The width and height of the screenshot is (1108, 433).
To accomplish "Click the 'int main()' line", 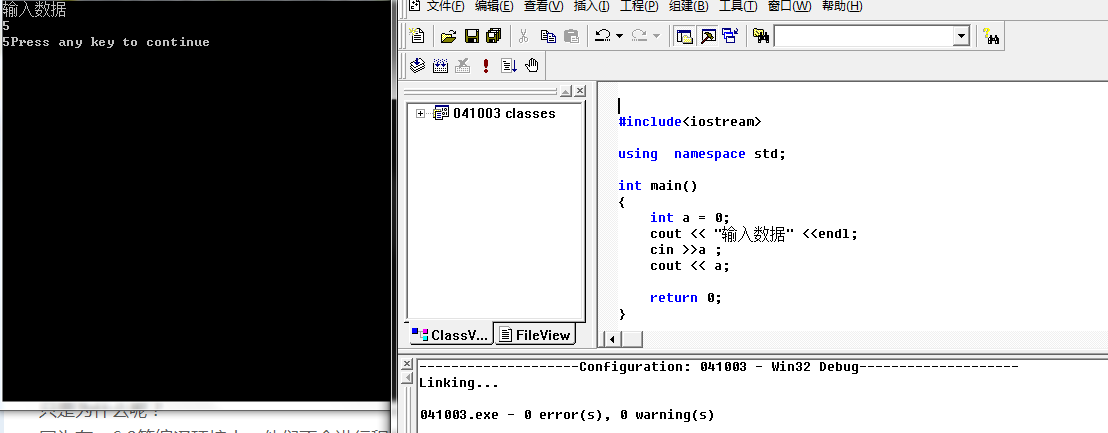I will pyautogui.click(x=657, y=185).
